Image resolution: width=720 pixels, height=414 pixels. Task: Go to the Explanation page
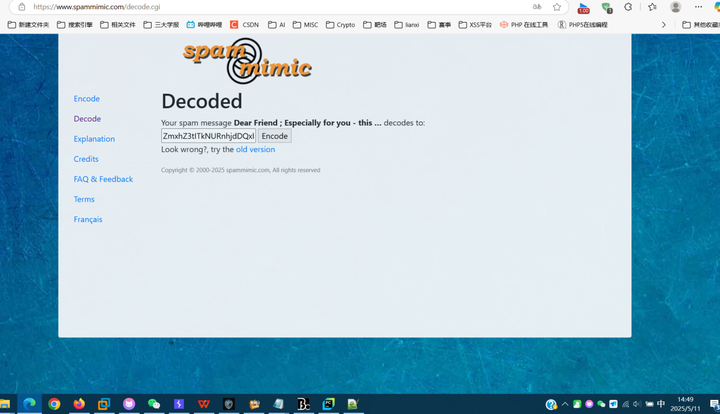[94, 139]
